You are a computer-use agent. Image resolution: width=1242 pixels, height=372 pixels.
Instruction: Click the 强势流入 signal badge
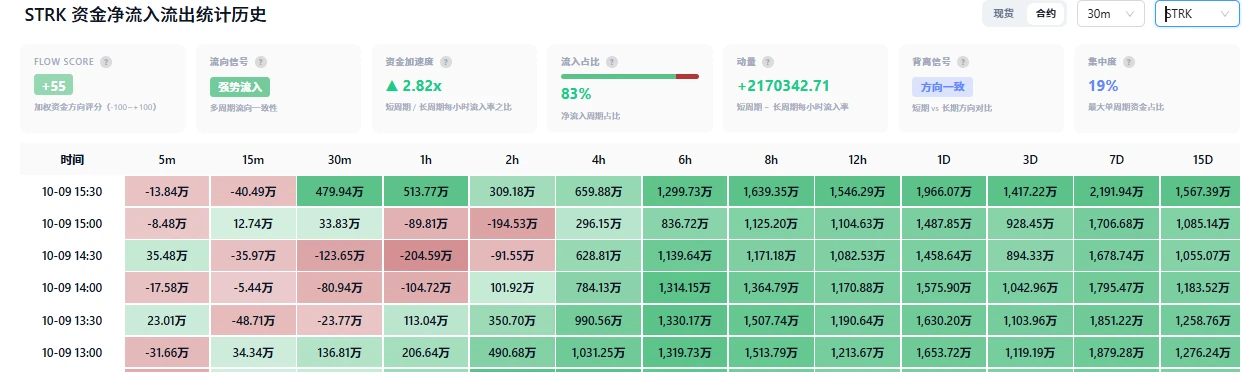[239, 87]
